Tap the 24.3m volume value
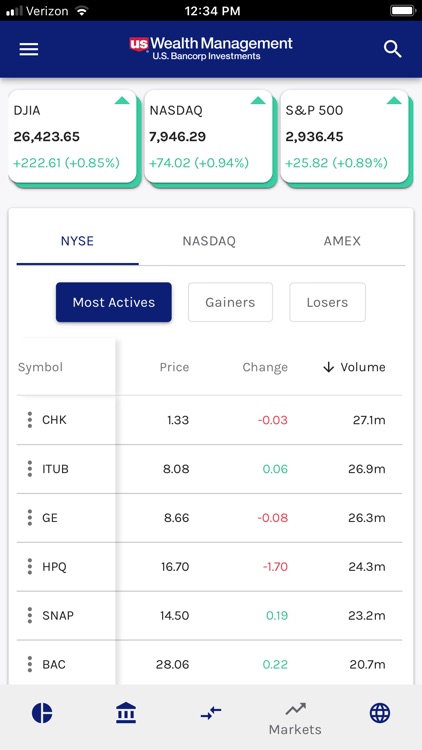This screenshot has height=750, width=422. 366,567
